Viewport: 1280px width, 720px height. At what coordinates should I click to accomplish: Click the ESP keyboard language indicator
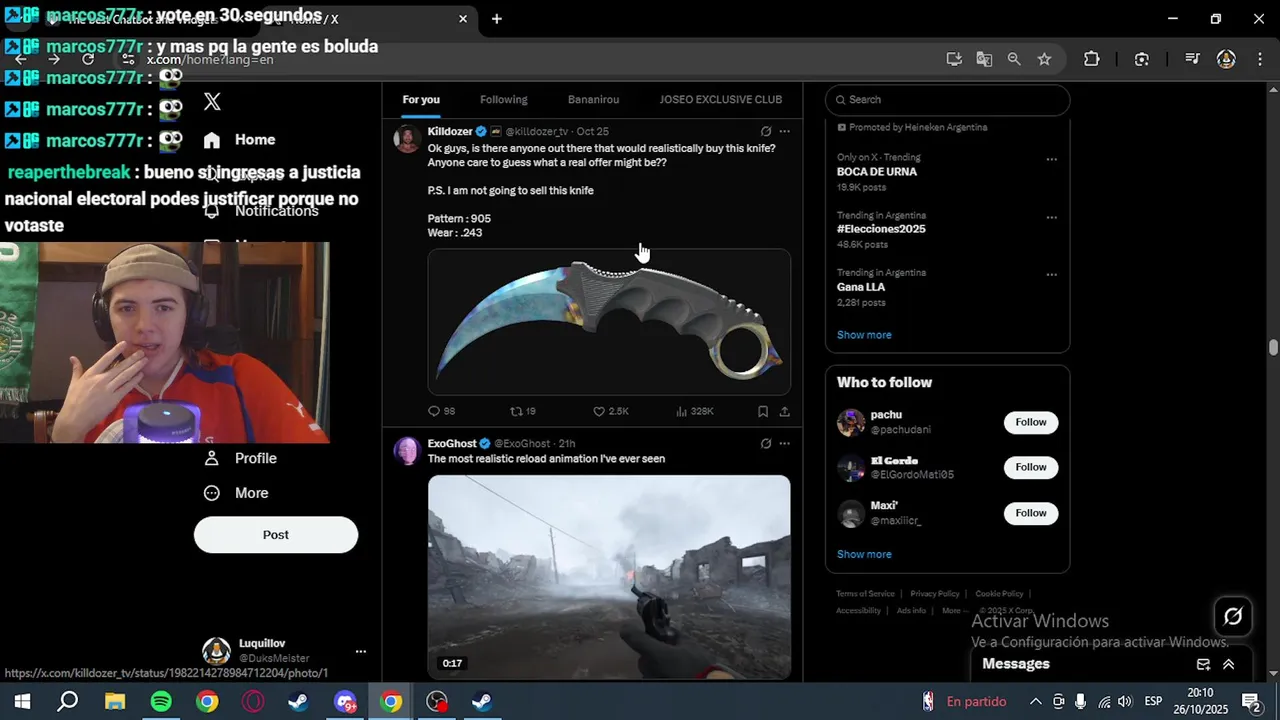tap(1153, 702)
